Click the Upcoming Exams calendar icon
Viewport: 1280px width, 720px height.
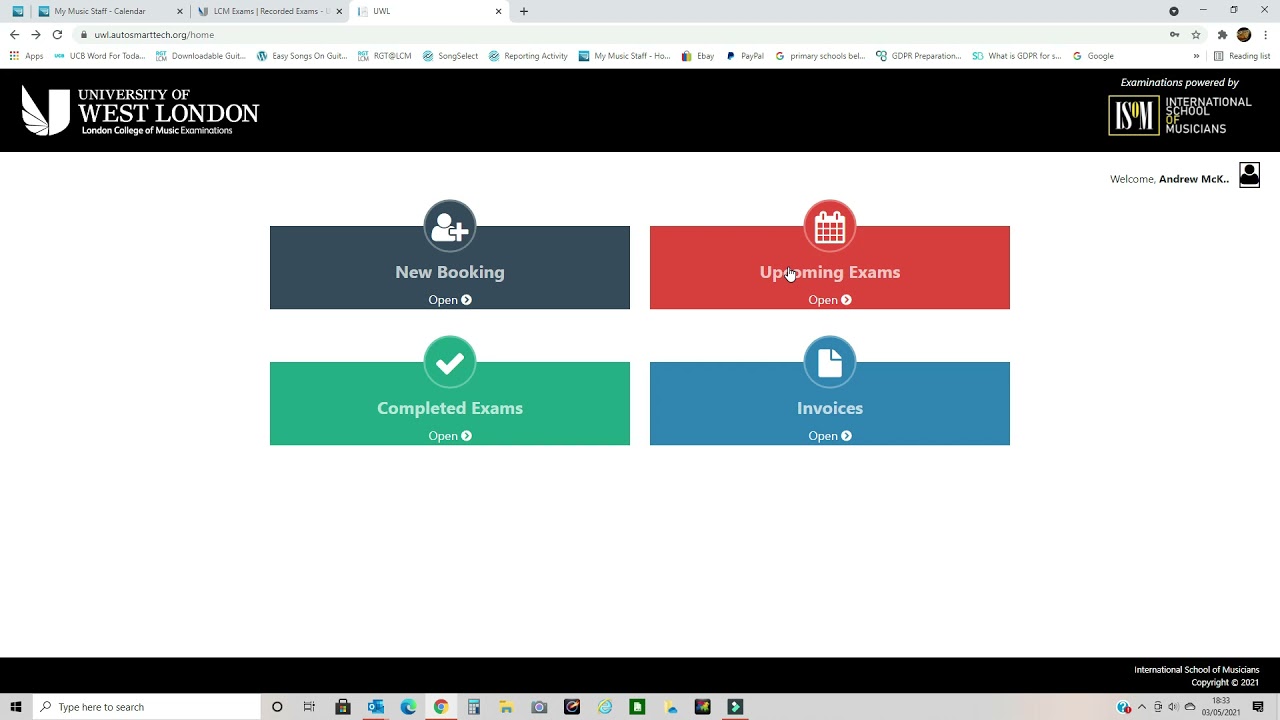[830, 227]
